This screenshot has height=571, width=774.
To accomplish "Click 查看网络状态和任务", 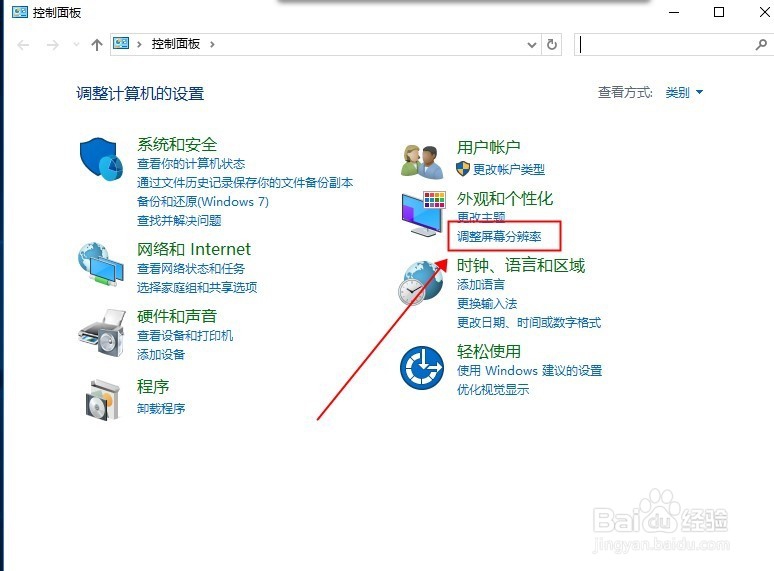I will tap(191, 268).
